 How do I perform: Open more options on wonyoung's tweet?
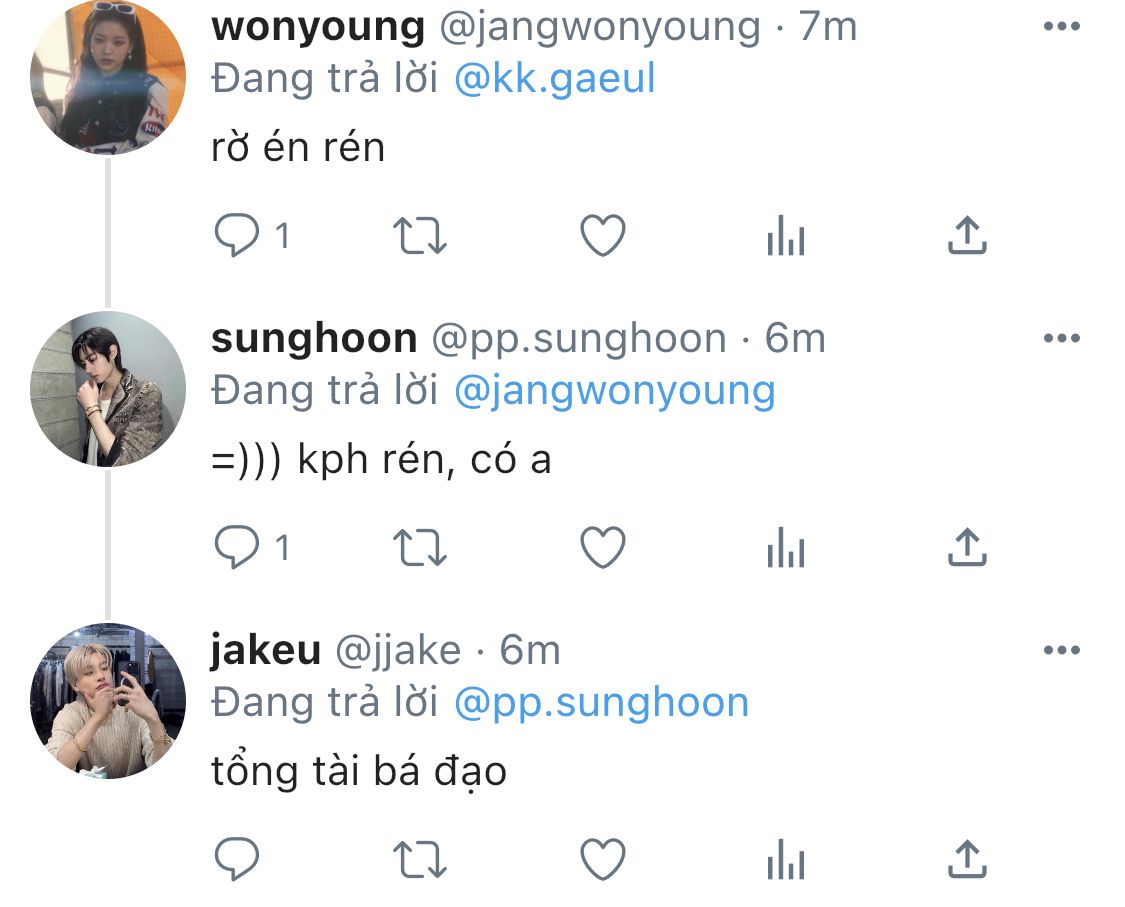[1062, 27]
